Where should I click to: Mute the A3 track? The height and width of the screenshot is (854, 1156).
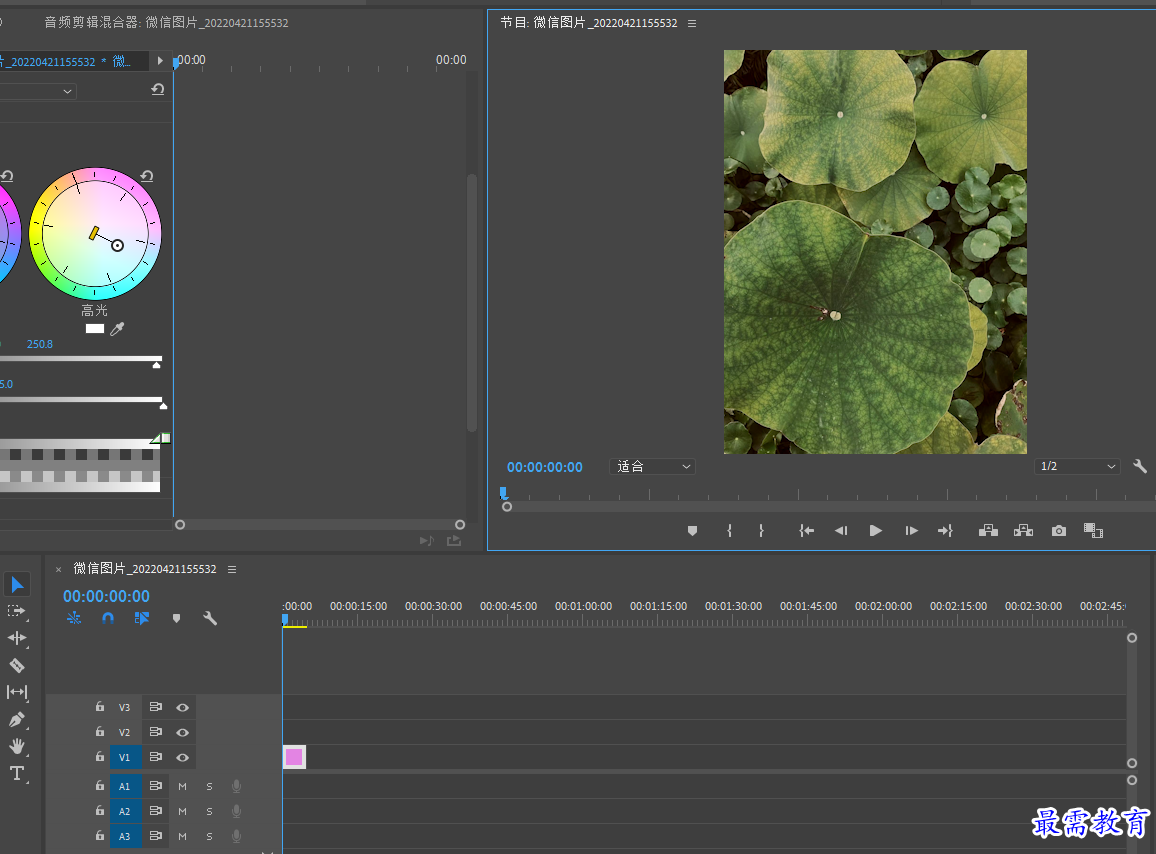[x=182, y=836]
